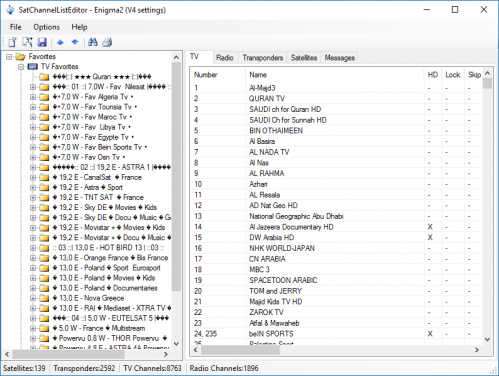Click the TV Favorites monitor icon

pyautogui.click(x=33, y=67)
